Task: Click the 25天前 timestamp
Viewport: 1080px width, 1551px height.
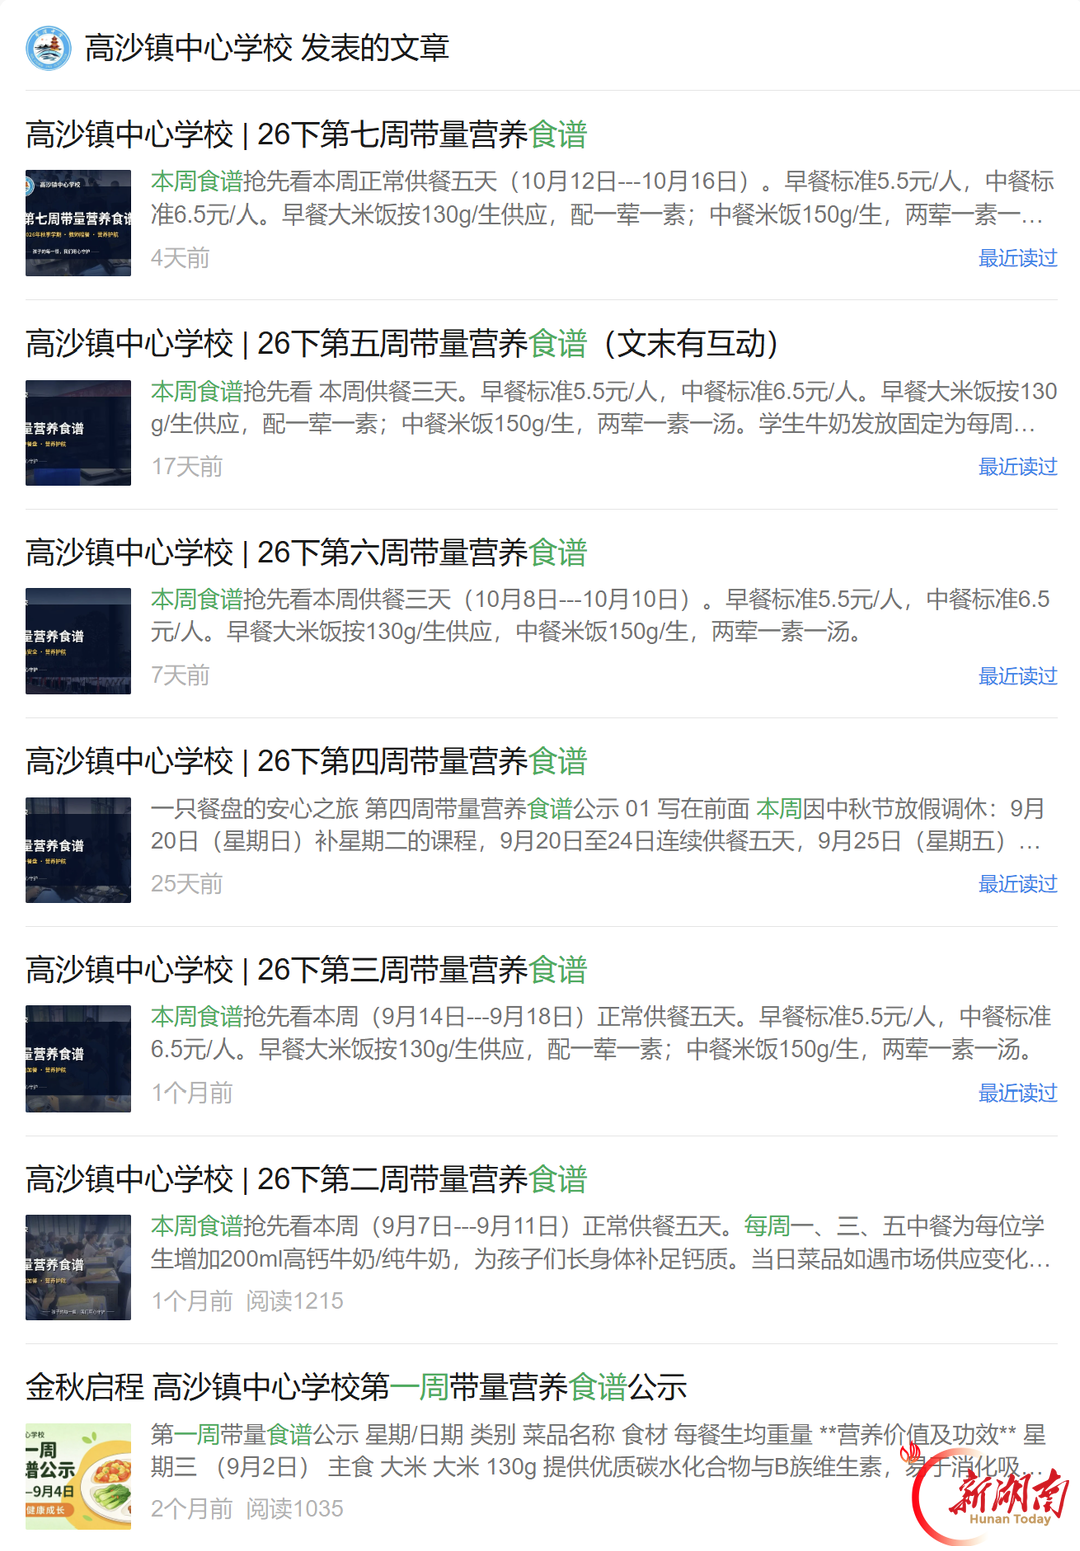Action: [x=187, y=884]
